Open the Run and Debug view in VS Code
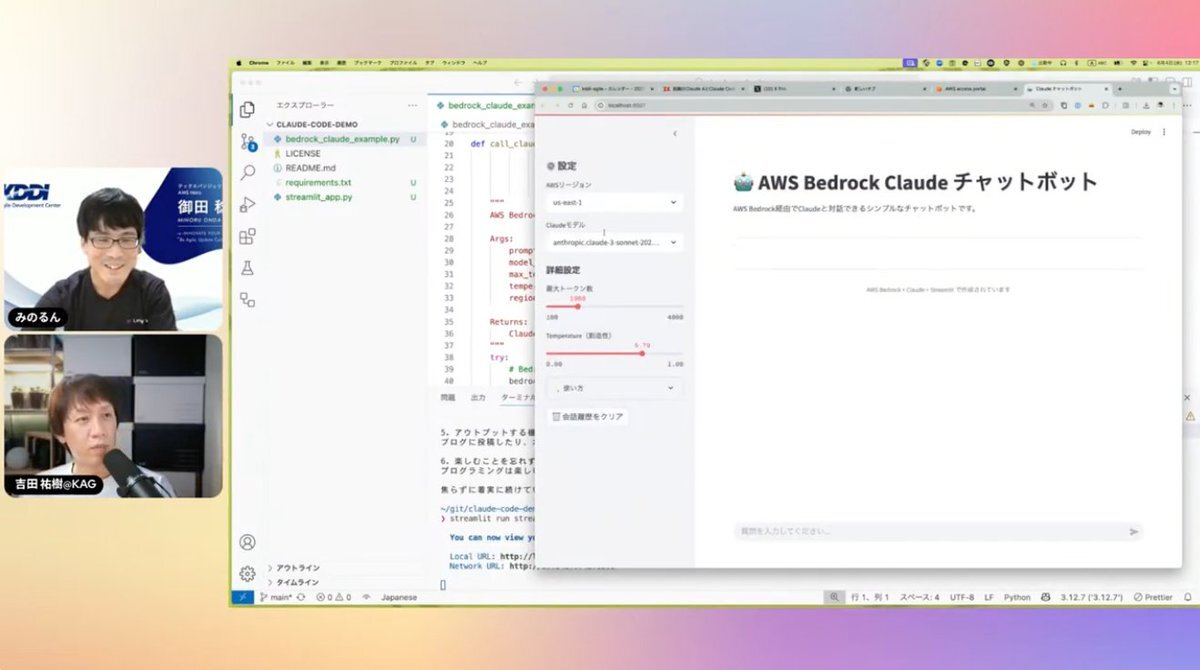 click(x=247, y=205)
